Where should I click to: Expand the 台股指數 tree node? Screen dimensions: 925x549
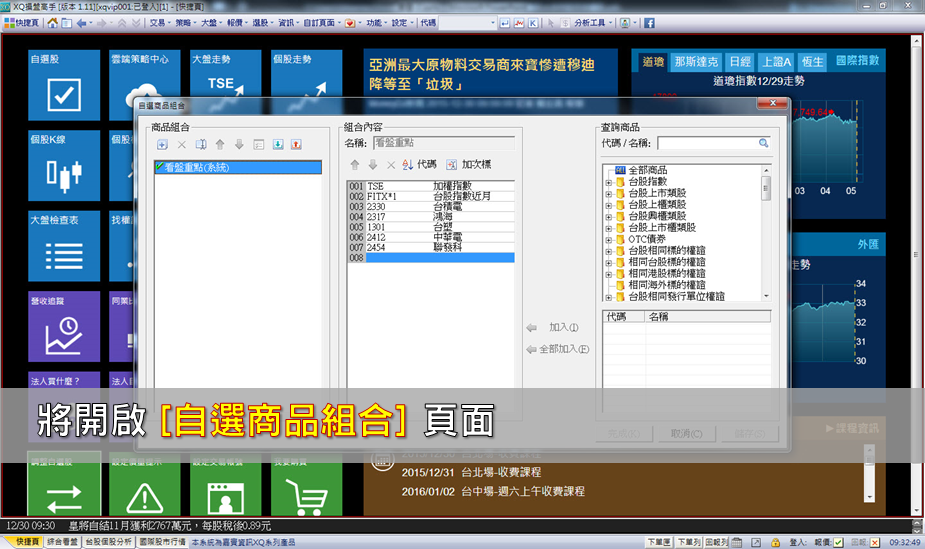(608, 183)
